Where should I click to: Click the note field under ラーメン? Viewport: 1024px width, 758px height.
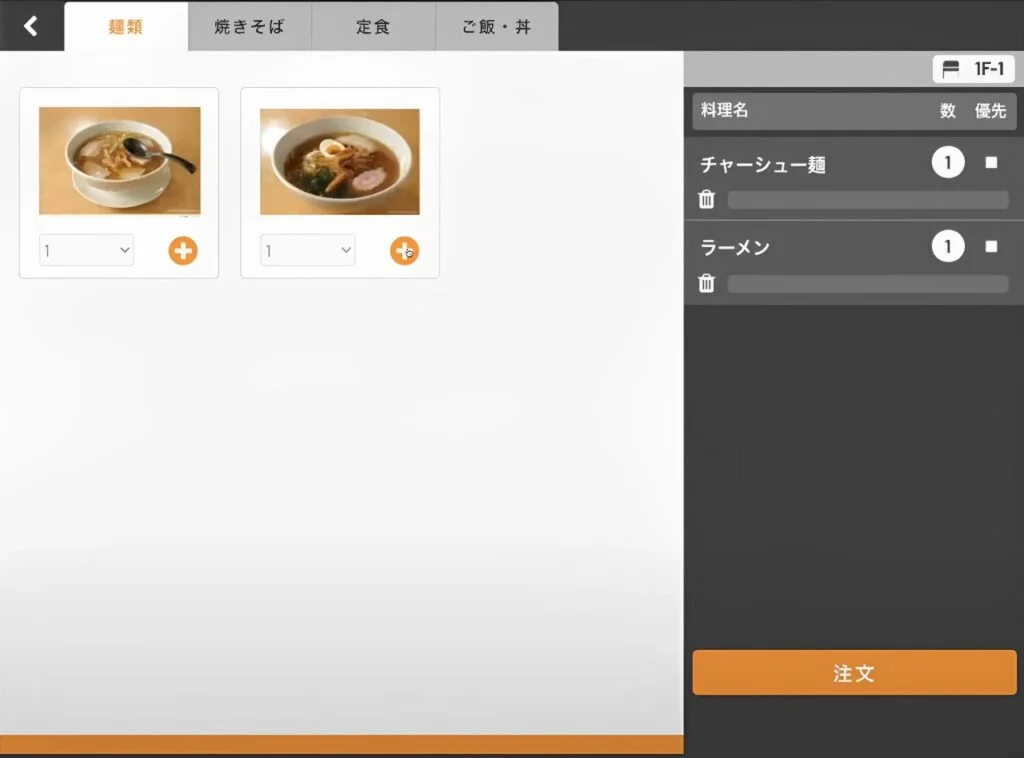coord(867,284)
